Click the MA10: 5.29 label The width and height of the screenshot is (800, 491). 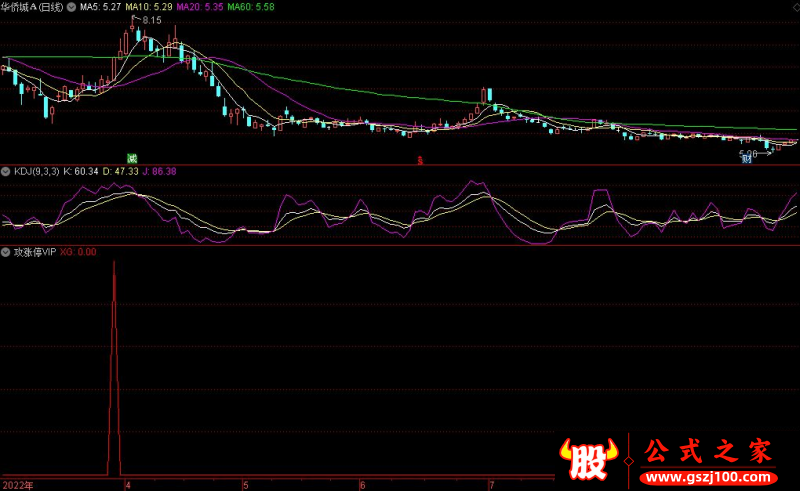tap(149, 7)
